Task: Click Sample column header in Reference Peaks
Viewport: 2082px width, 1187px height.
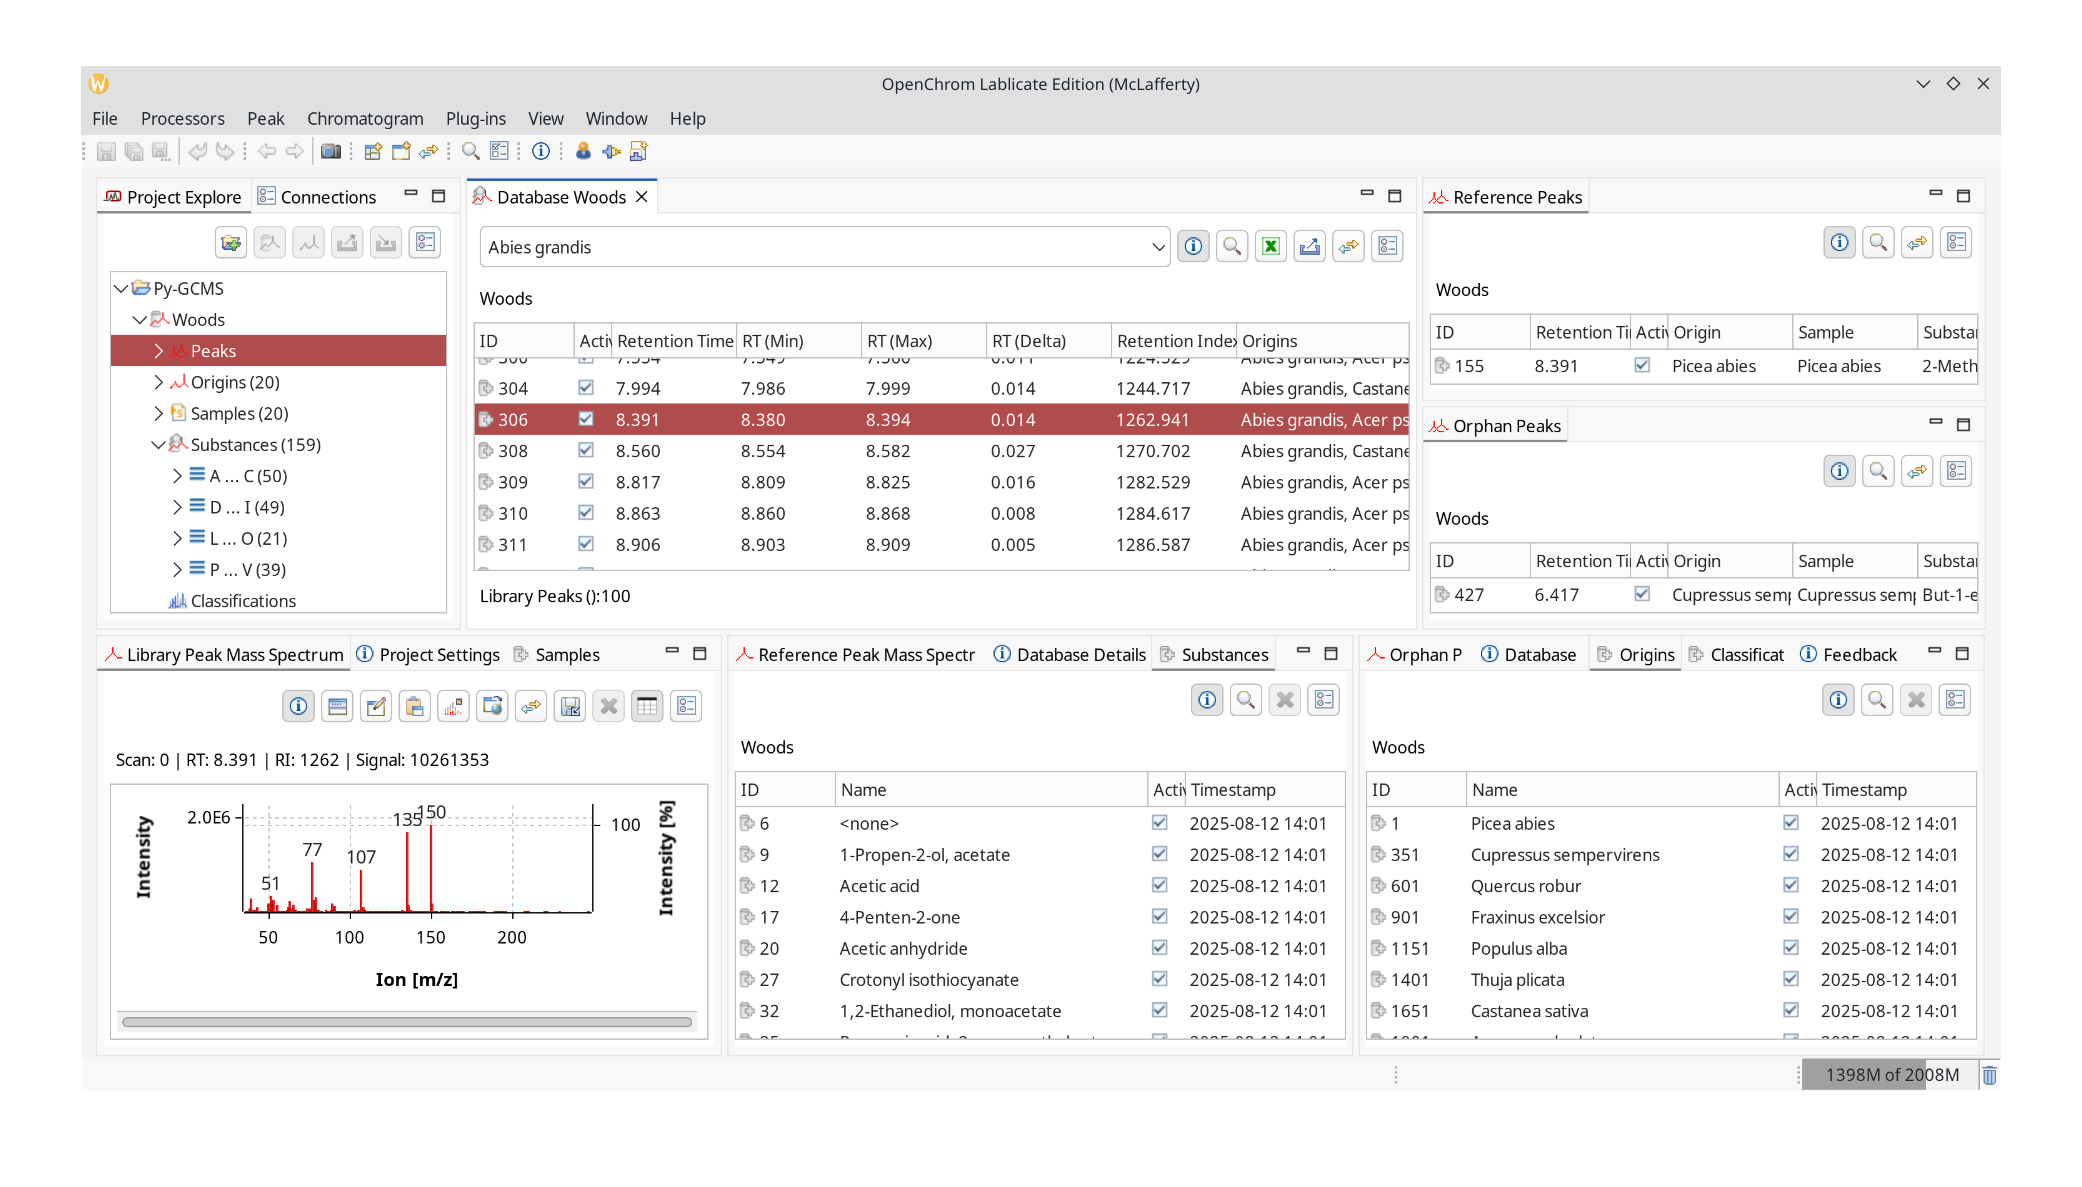Action: click(x=1854, y=333)
